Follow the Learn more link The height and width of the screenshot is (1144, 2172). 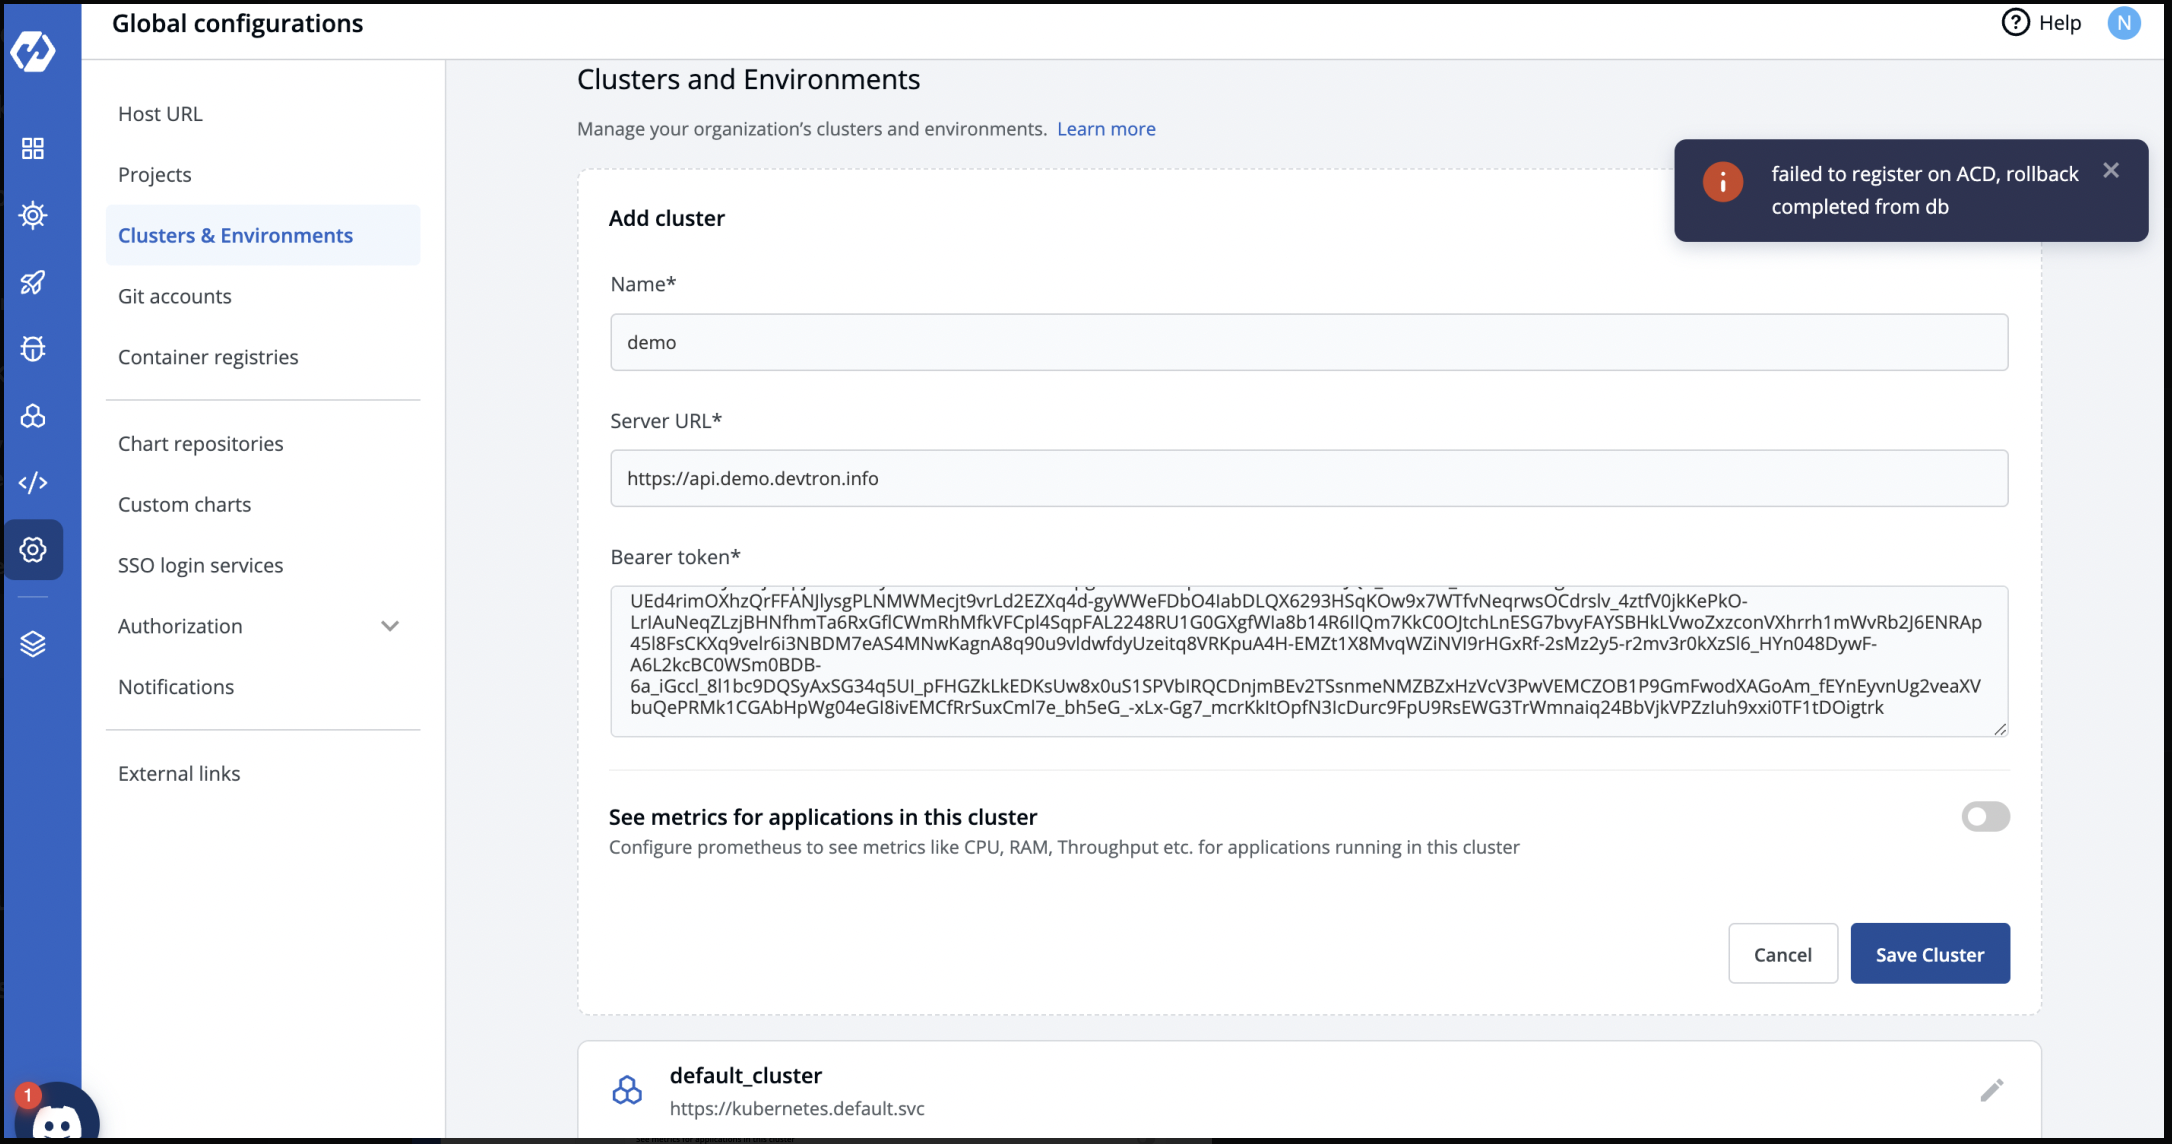coord(1106,129)
